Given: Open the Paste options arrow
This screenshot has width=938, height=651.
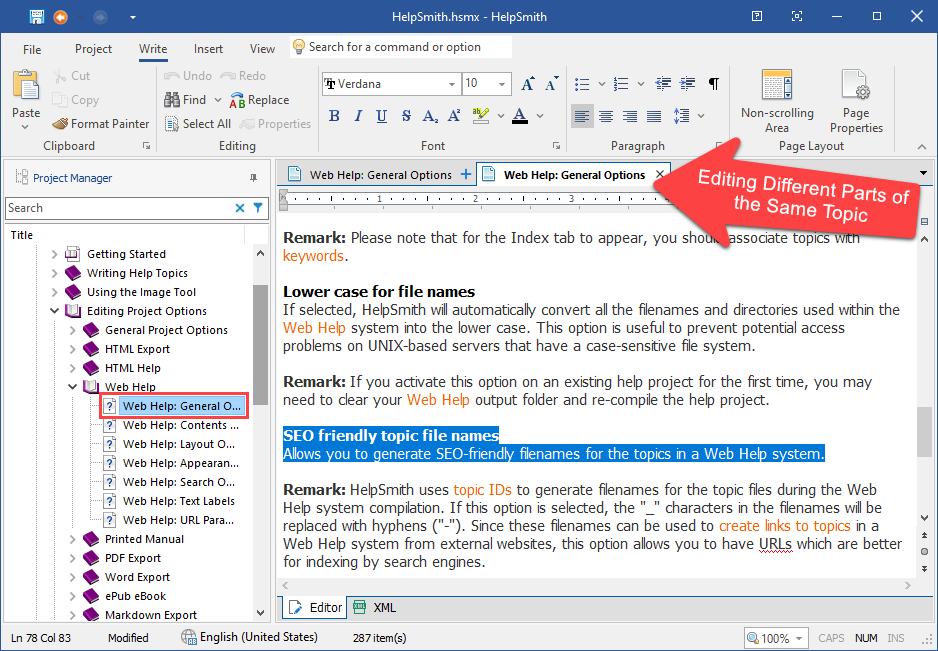Looking at the screenshot, I should coord(25,127).
